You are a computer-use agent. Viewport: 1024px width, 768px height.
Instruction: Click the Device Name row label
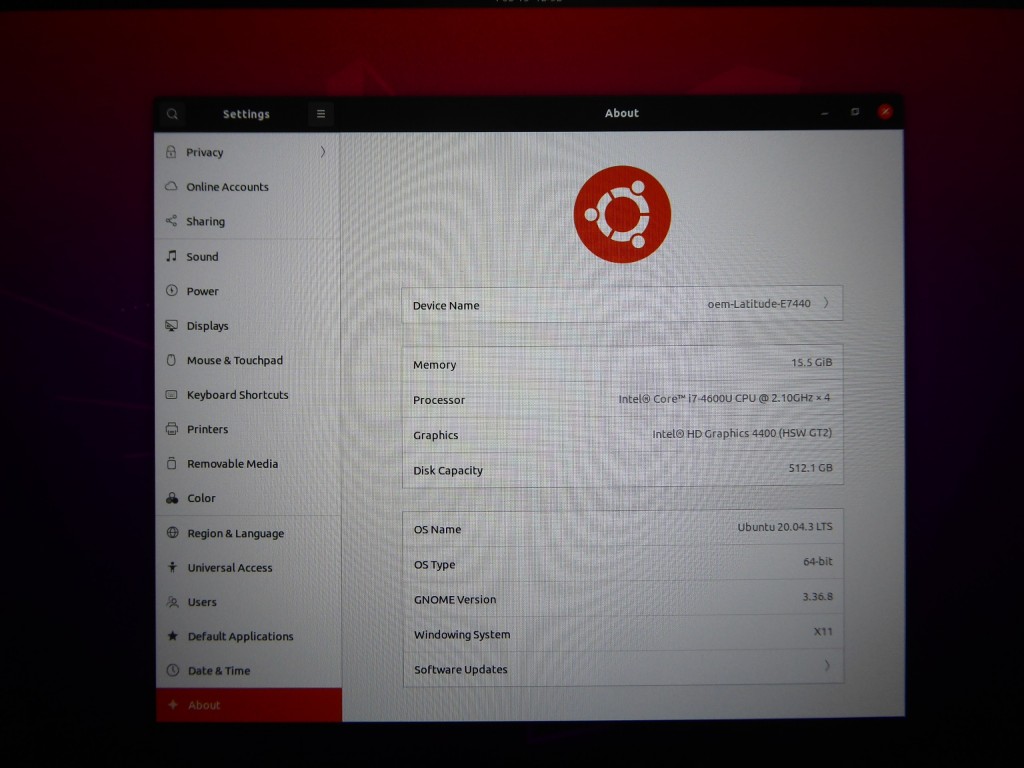click(x=446, y=305)
